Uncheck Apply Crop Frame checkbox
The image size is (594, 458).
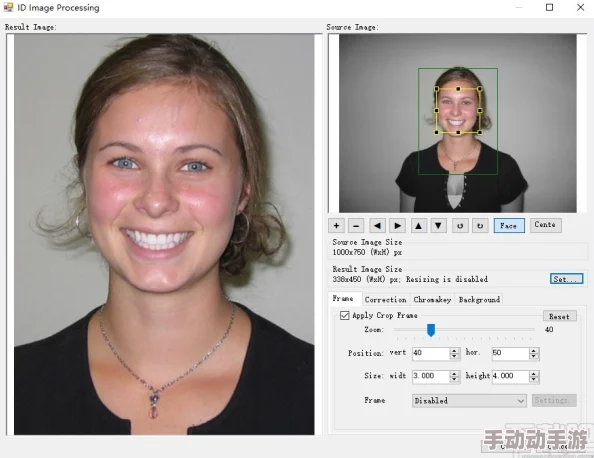click(344, 315)
